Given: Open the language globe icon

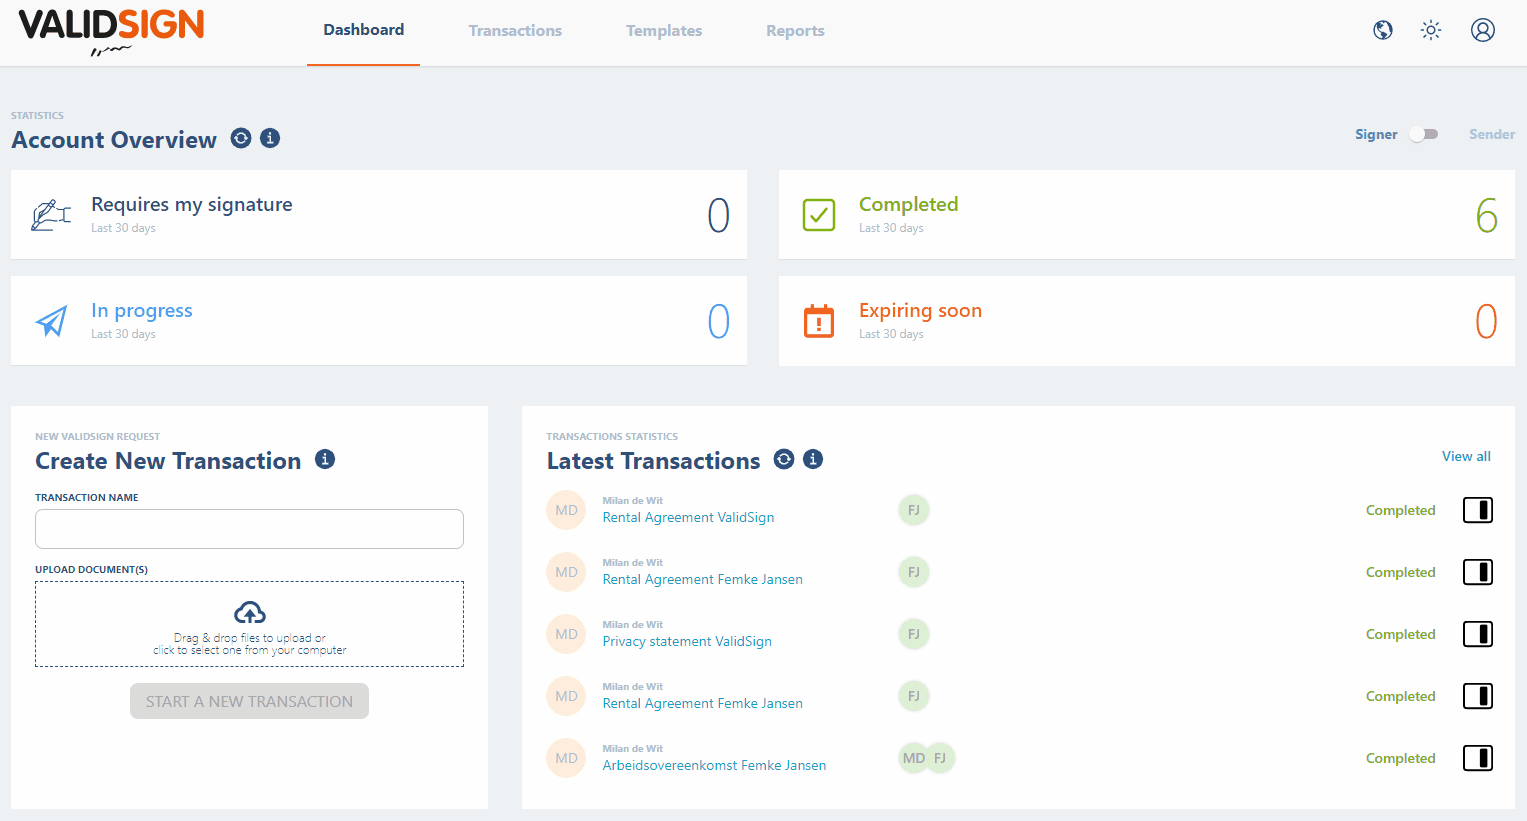Looking at the screenshot, I should 1383,30.
